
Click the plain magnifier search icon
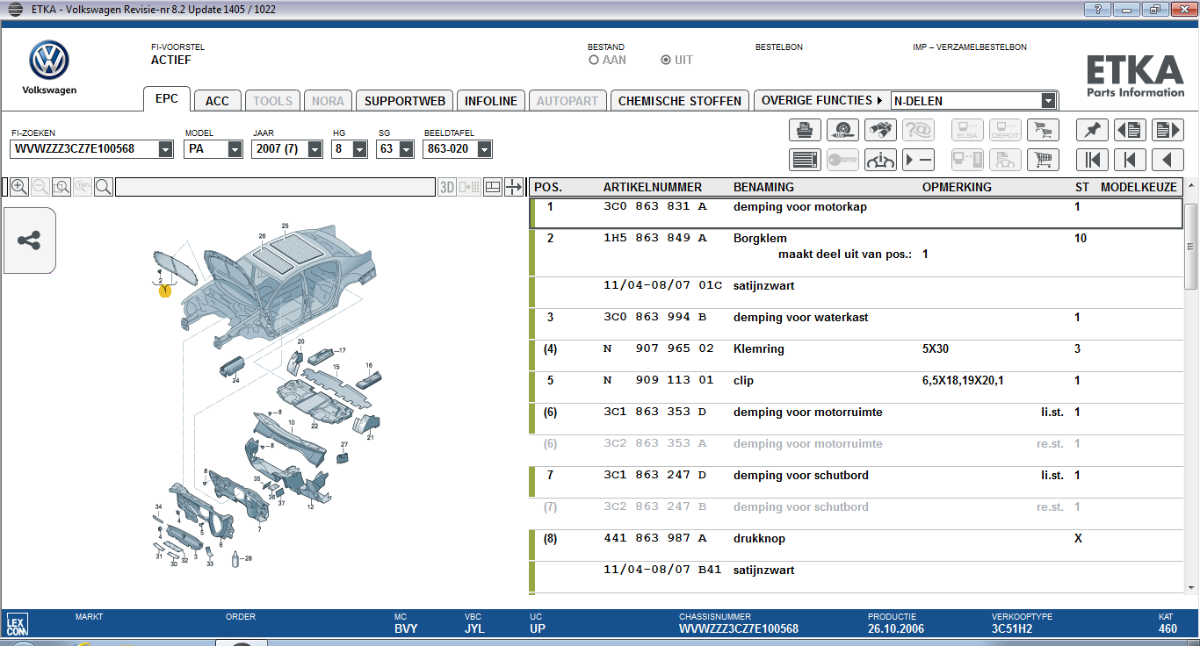[103, 187]
